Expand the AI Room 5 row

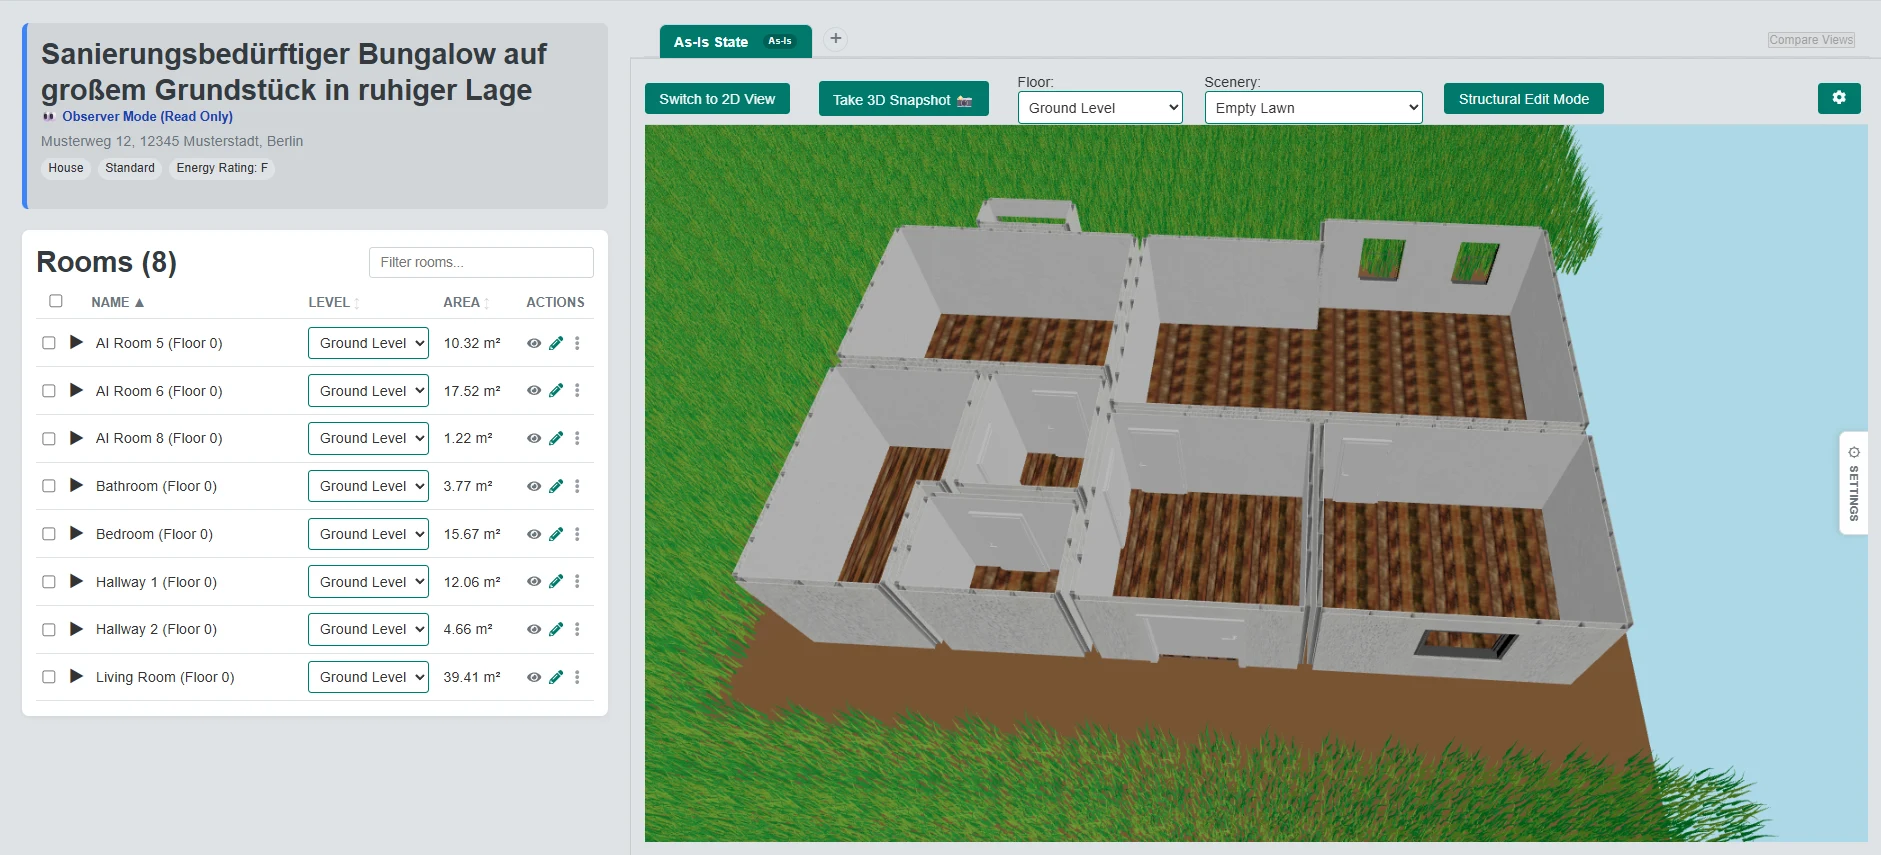point(76,342)
